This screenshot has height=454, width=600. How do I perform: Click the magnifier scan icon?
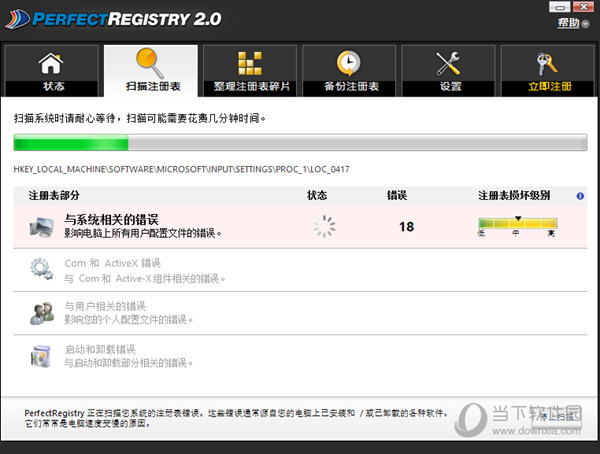click(x=149, y=62)
